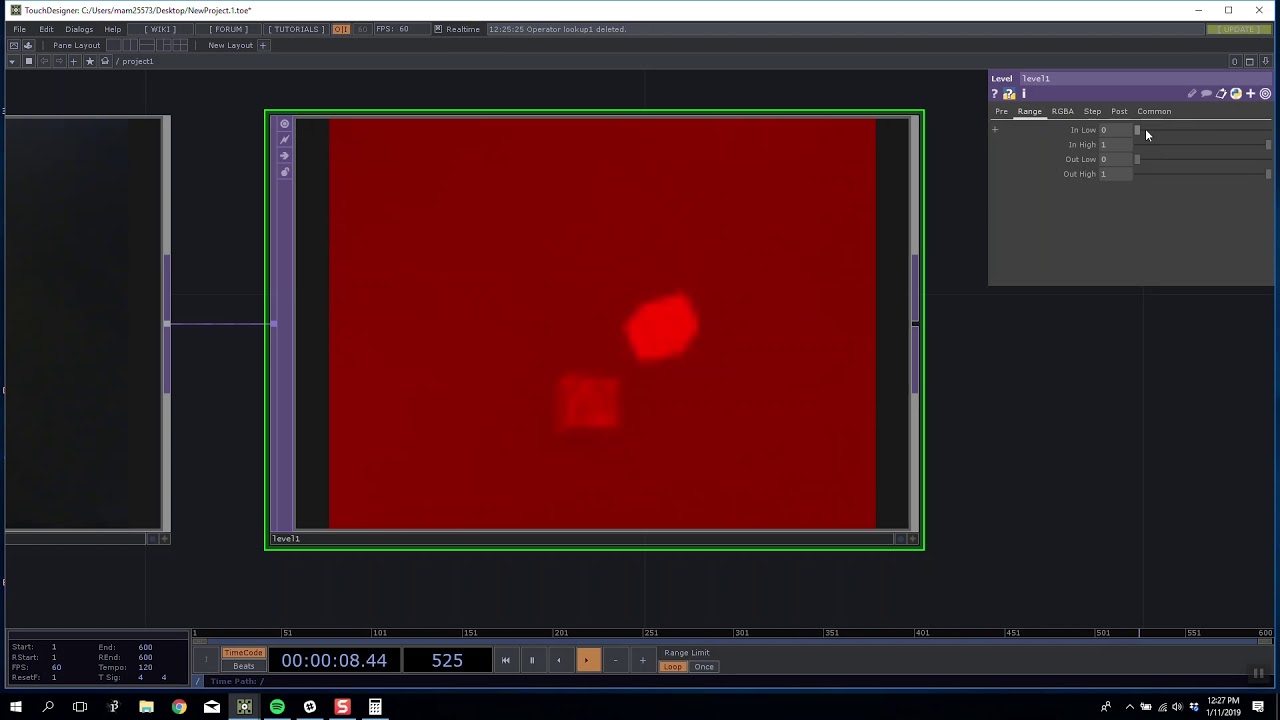
Task: Click the frame counter showing 525
Action: tap(447, 660)
